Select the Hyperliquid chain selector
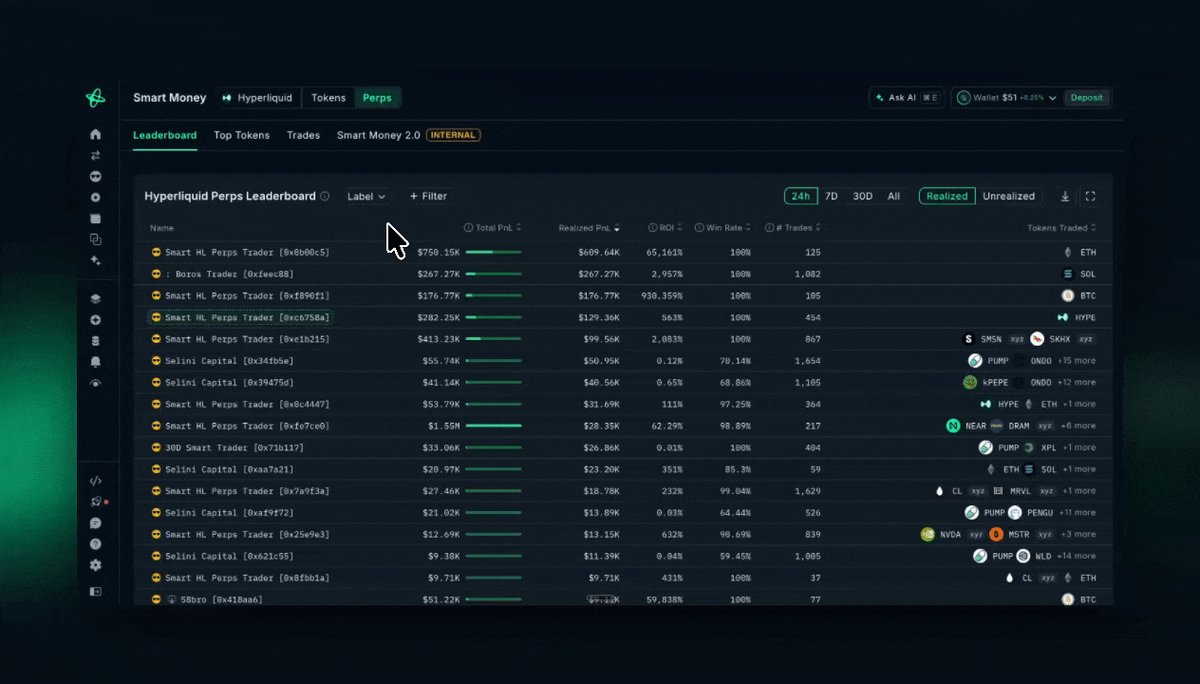 (258, 98)
